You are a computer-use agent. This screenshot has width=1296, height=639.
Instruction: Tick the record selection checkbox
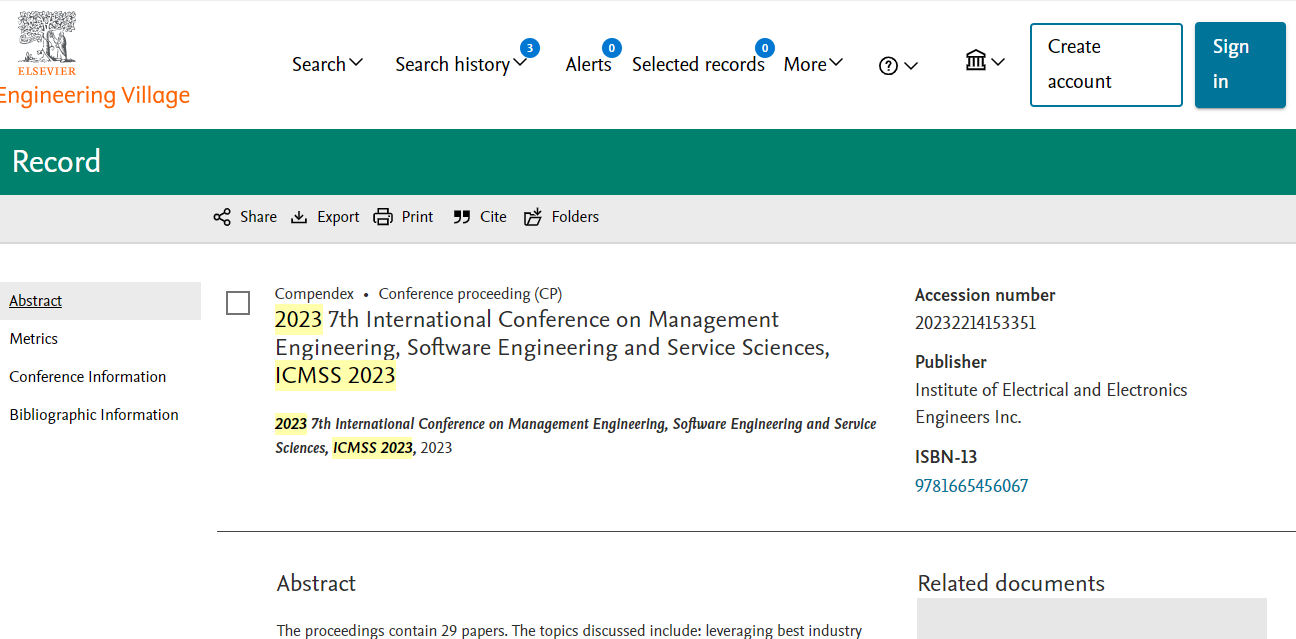click(x=238, y=303)
